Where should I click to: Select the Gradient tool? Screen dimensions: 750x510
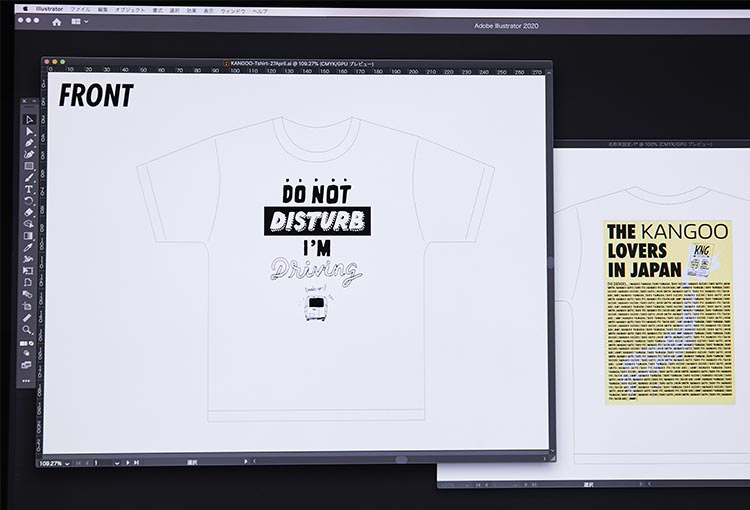(29, 235)
